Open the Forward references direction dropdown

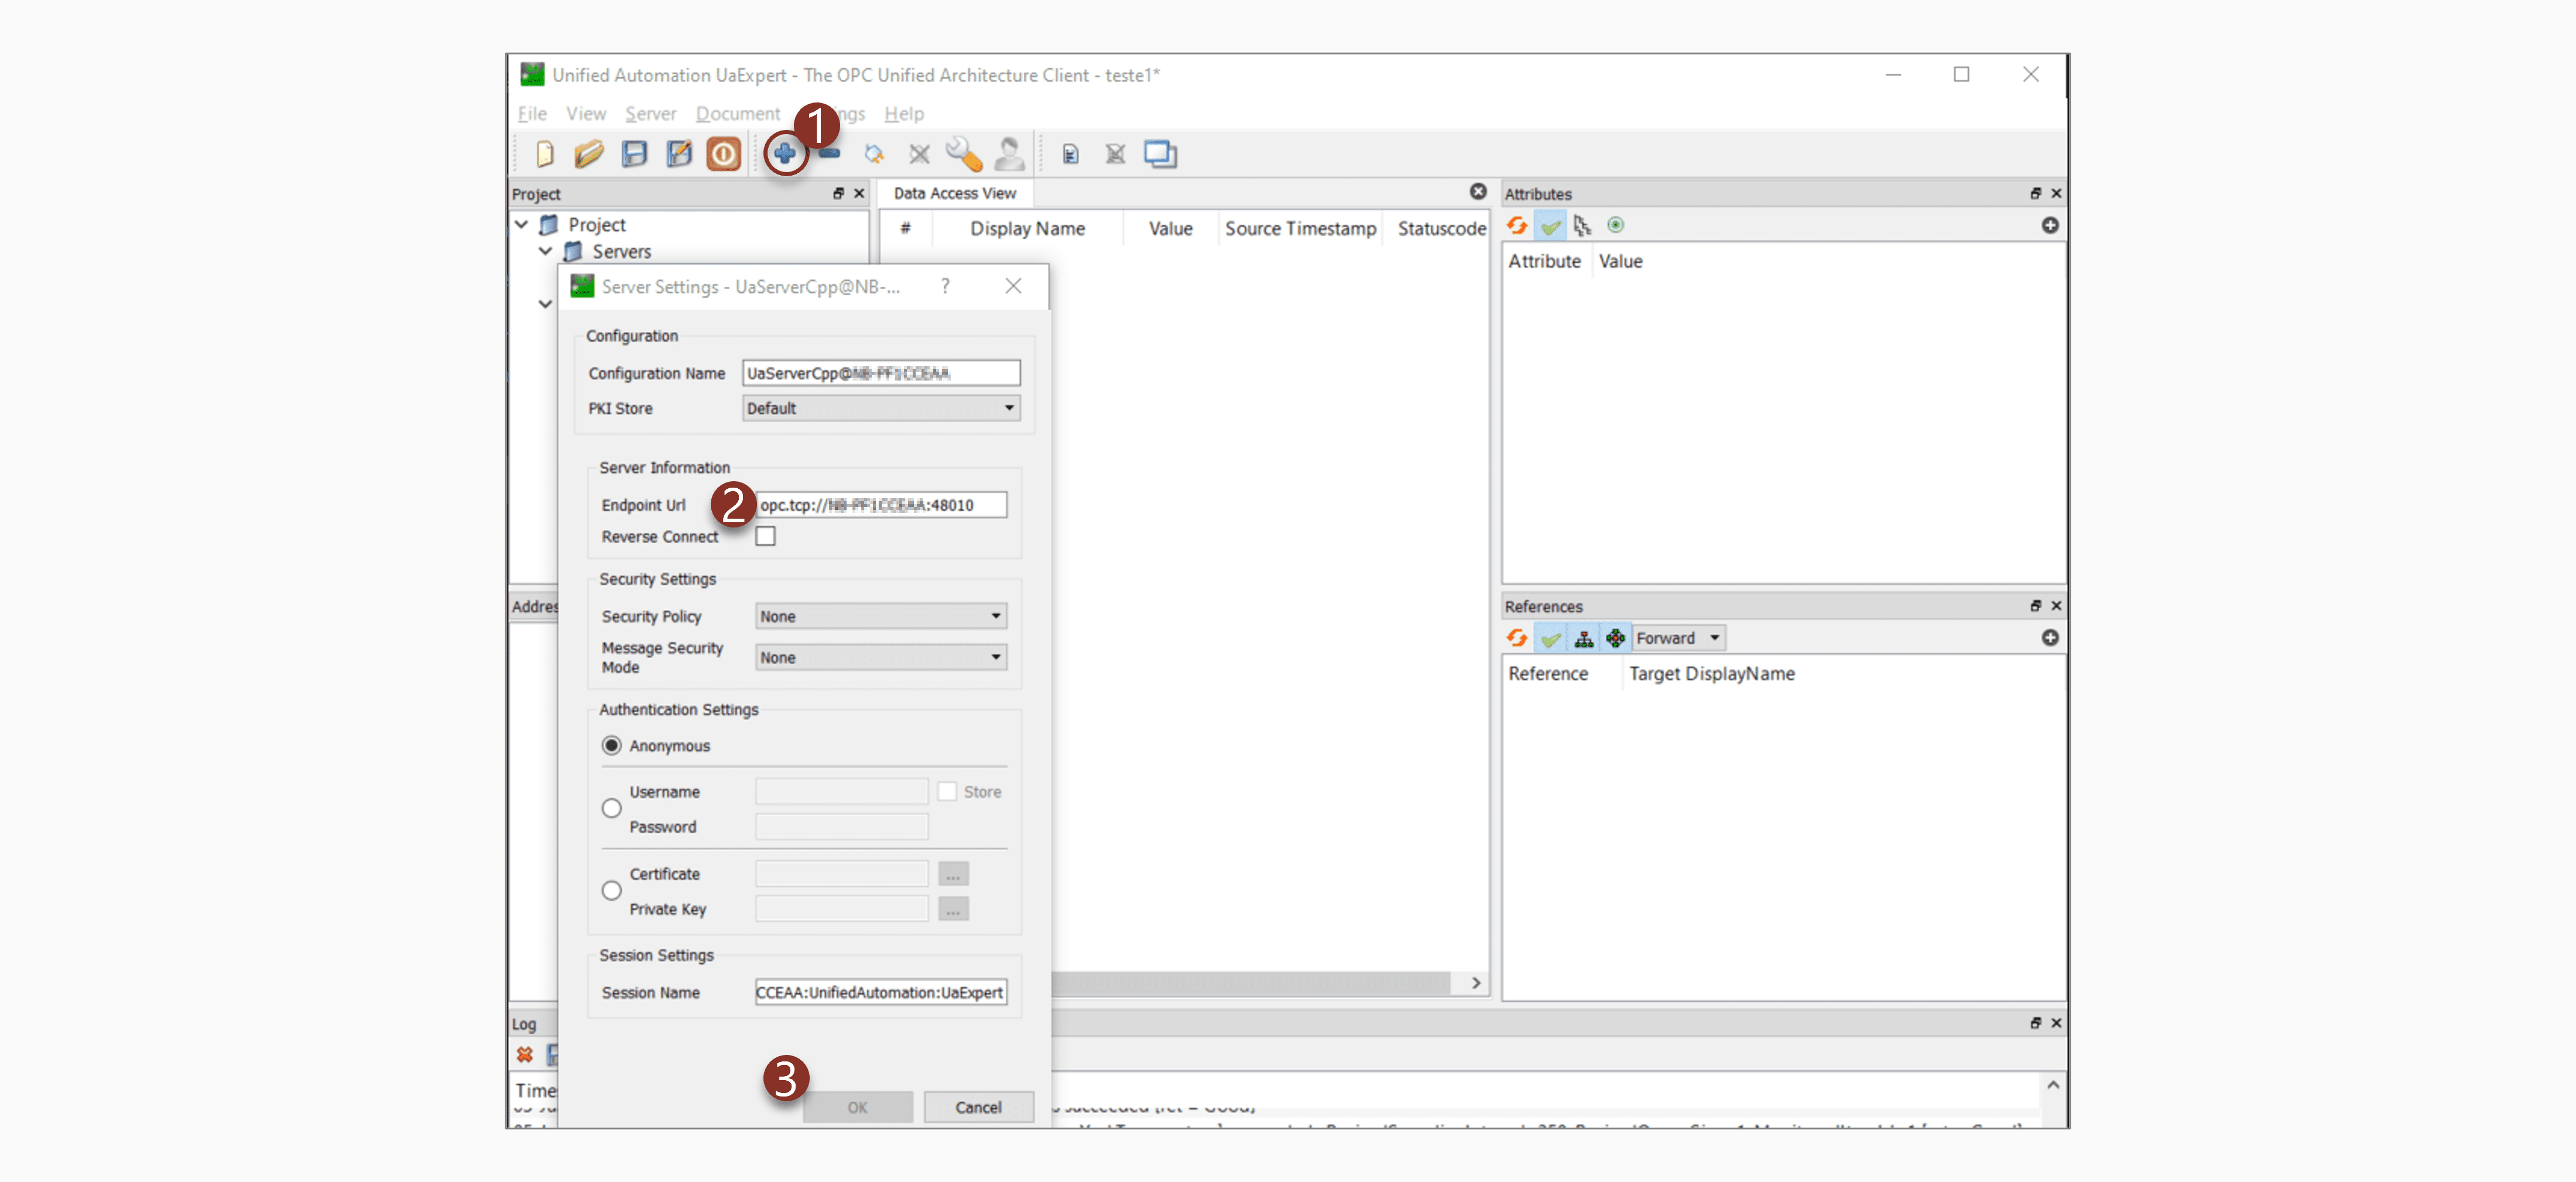tap(1677, 638)
